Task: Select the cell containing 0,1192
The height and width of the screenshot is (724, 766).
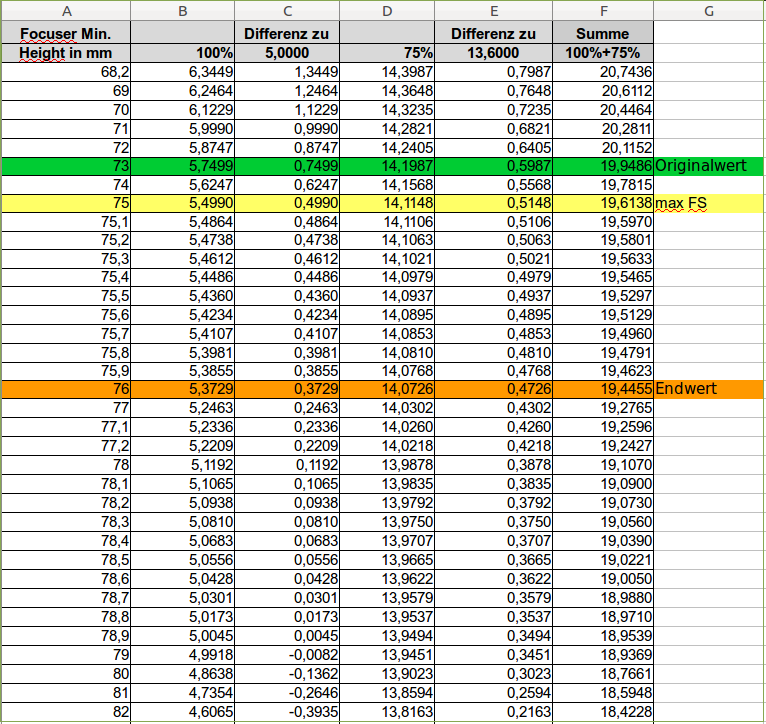Action: pos(287,465)
